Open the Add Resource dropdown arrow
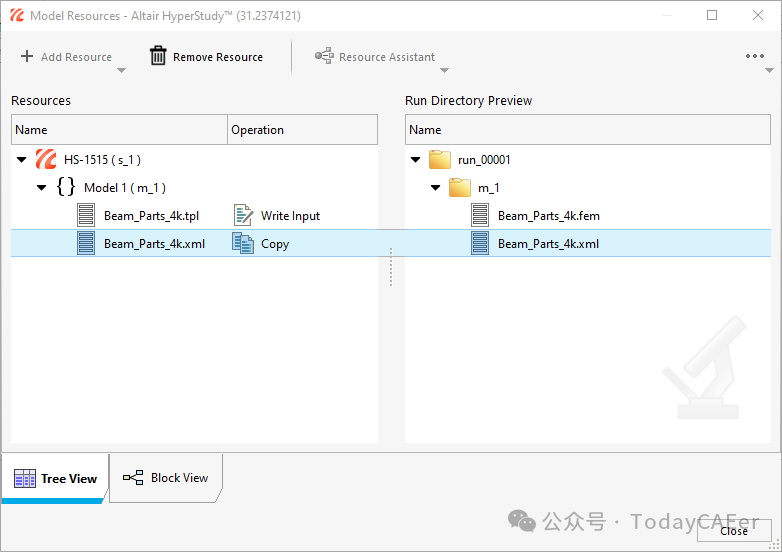 pos(121,70)
